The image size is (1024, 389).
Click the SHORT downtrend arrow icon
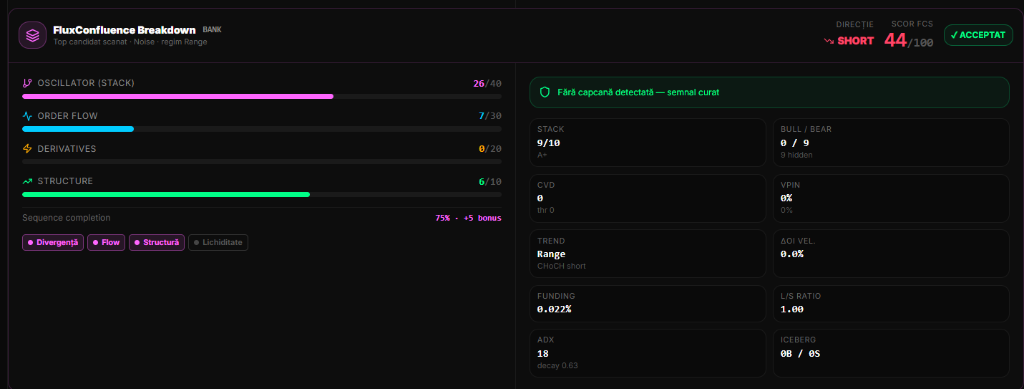(x=829, y=40)
